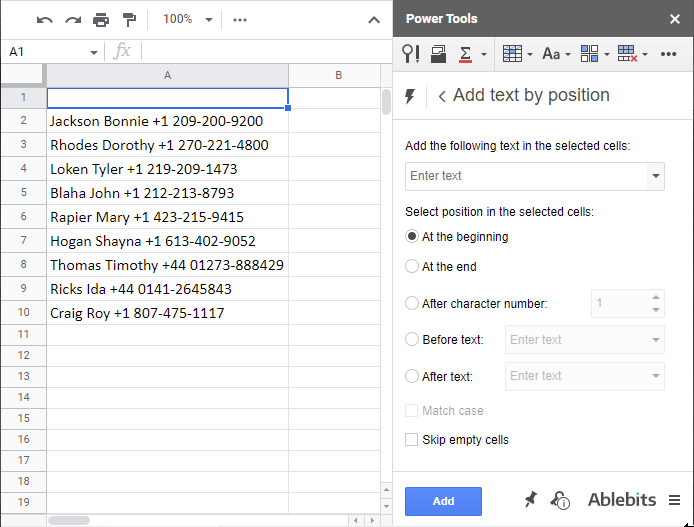Open the toolbar more options ellipsis
The image size is (694, 527).
pyautogui.click(x=240, y=20)
